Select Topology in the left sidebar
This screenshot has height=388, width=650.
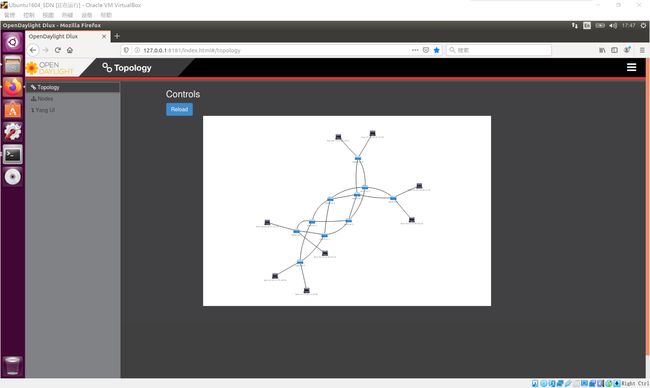point(73,87)
